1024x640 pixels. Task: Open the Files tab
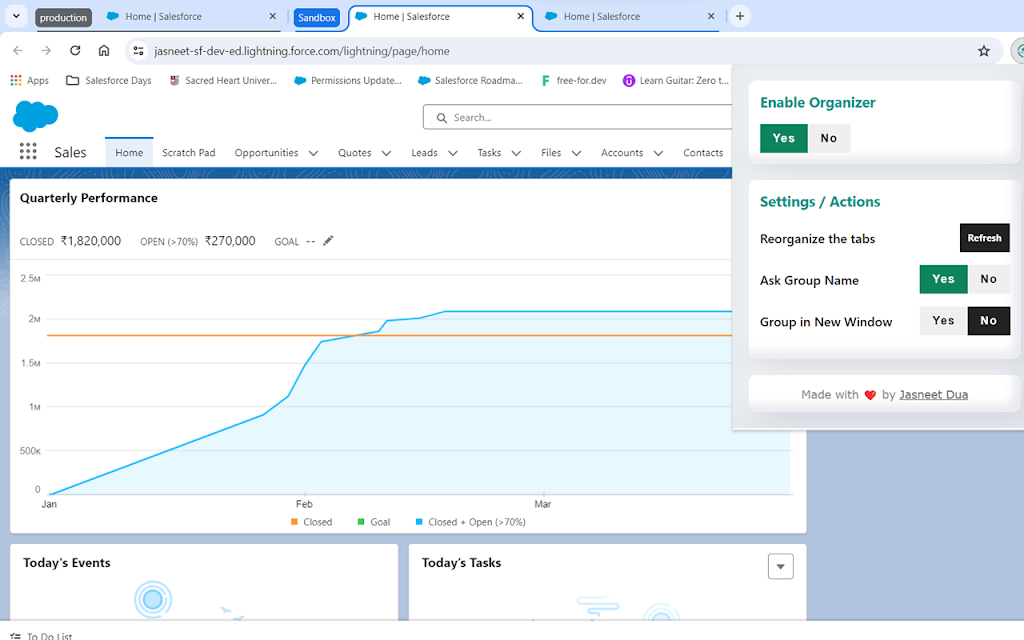551,153
